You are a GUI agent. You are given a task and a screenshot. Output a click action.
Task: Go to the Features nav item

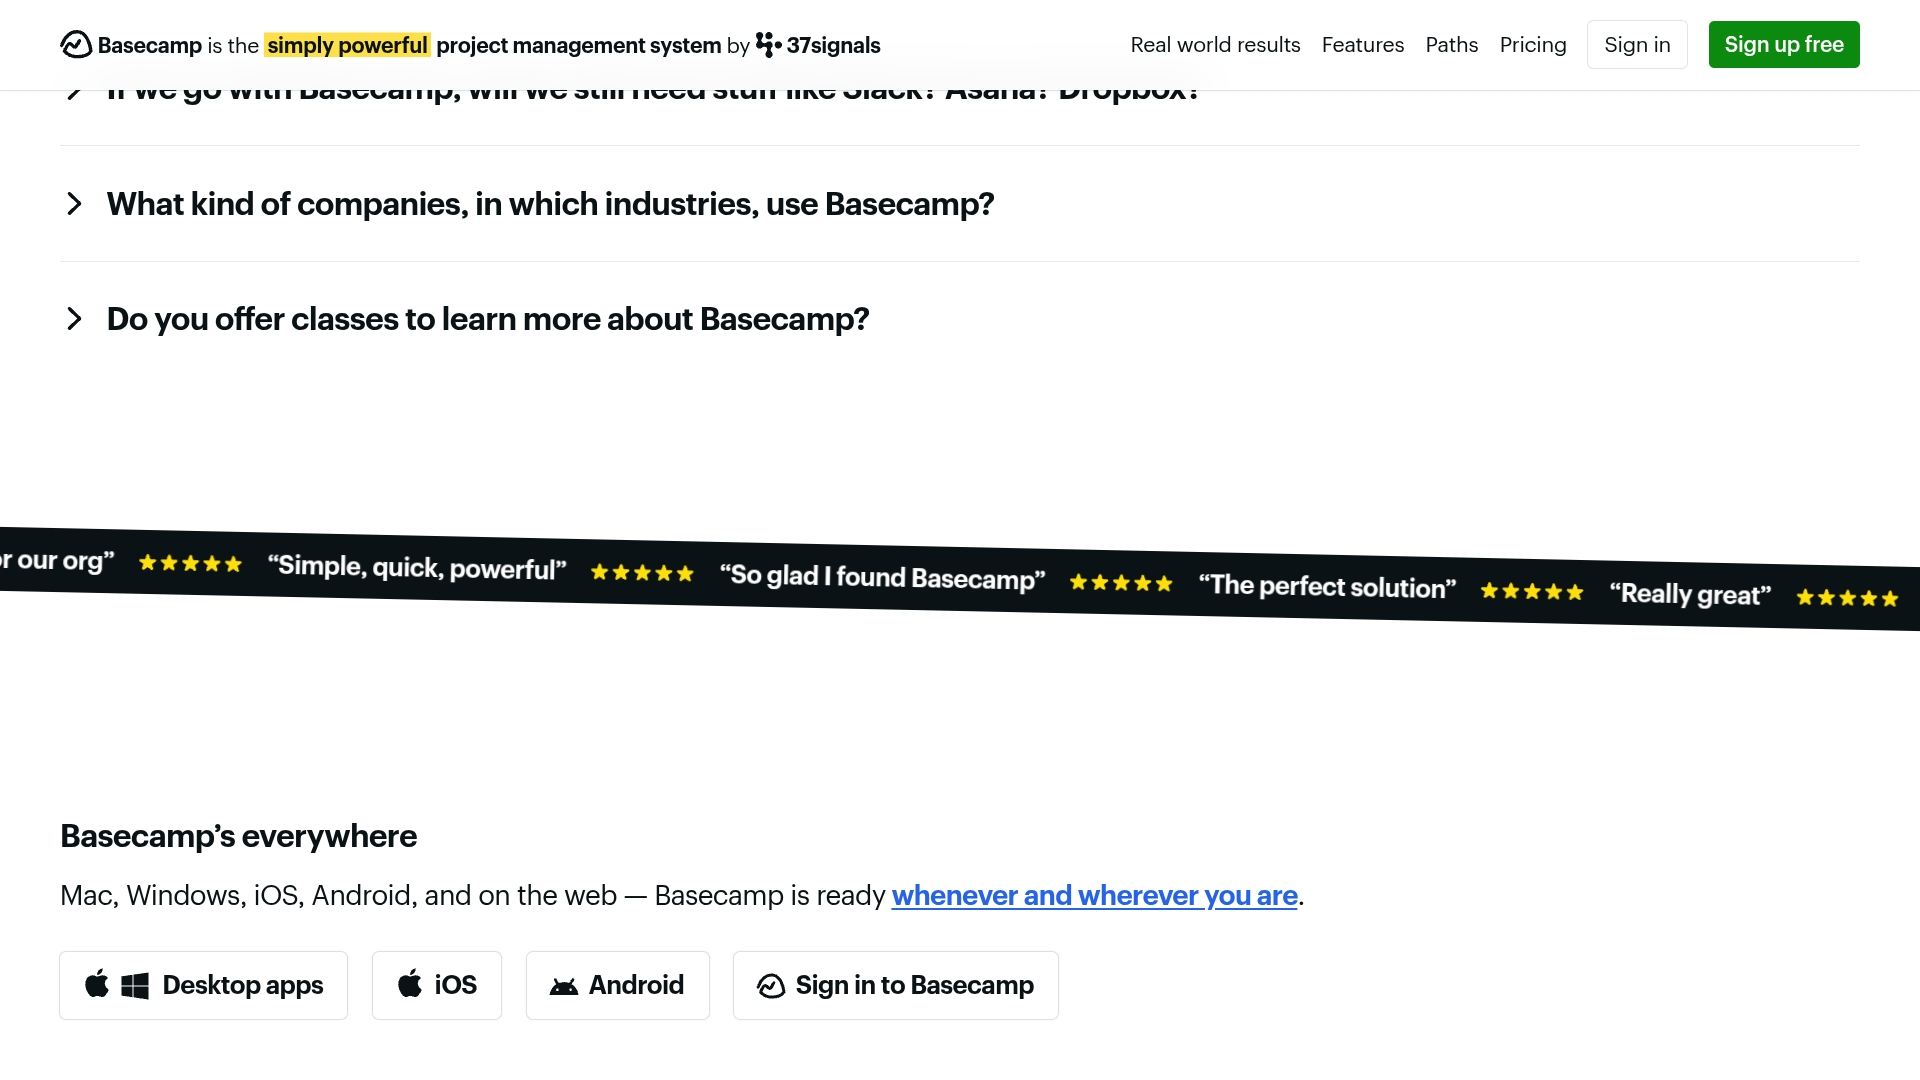[x=1363, y=45]
